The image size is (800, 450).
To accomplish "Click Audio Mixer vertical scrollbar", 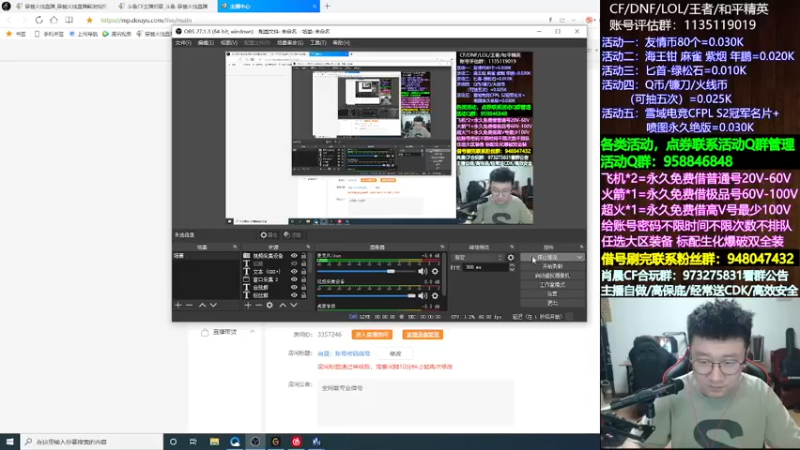I will [x=444, y=276].
